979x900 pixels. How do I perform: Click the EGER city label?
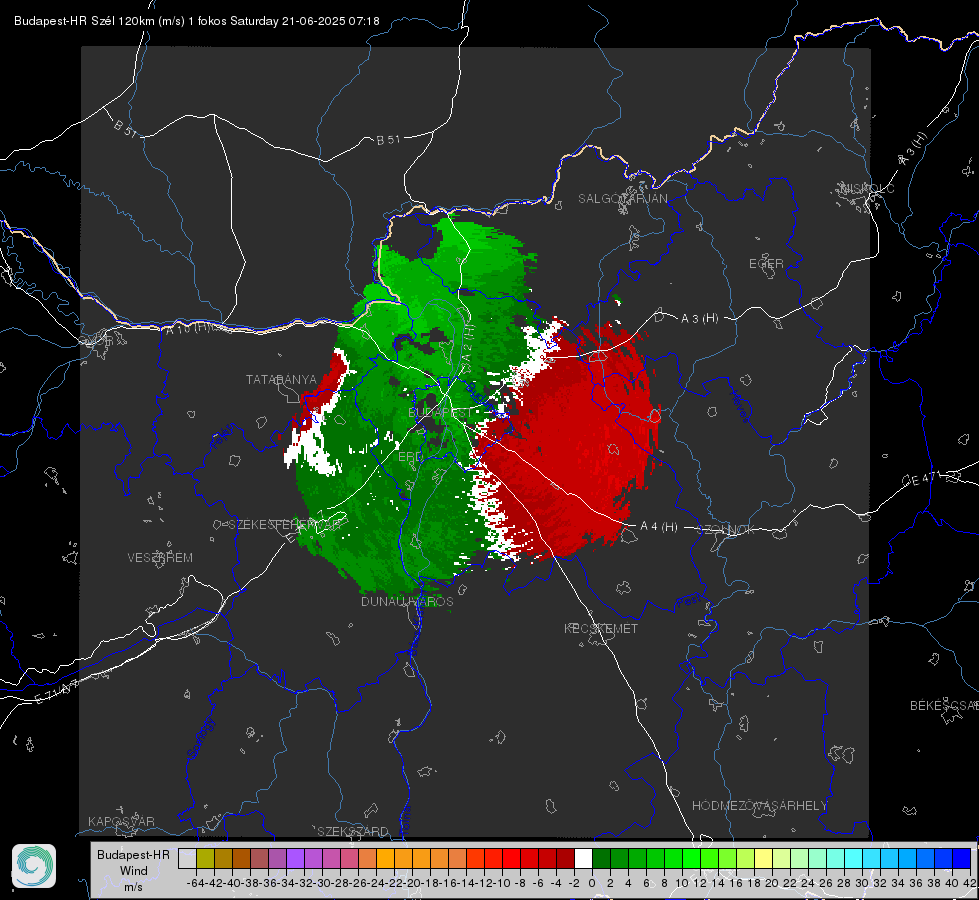(766, 264)
